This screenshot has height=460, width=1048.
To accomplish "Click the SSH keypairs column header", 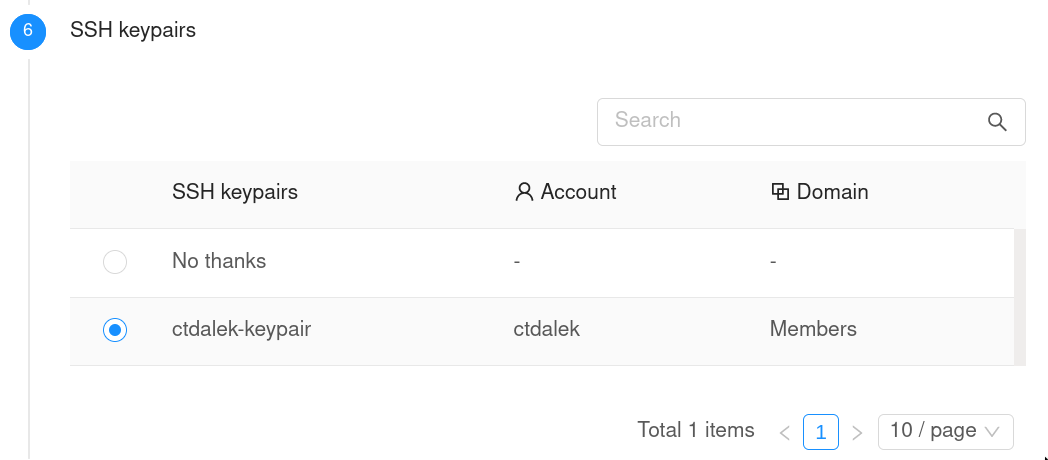I will (x=235, y=192).
